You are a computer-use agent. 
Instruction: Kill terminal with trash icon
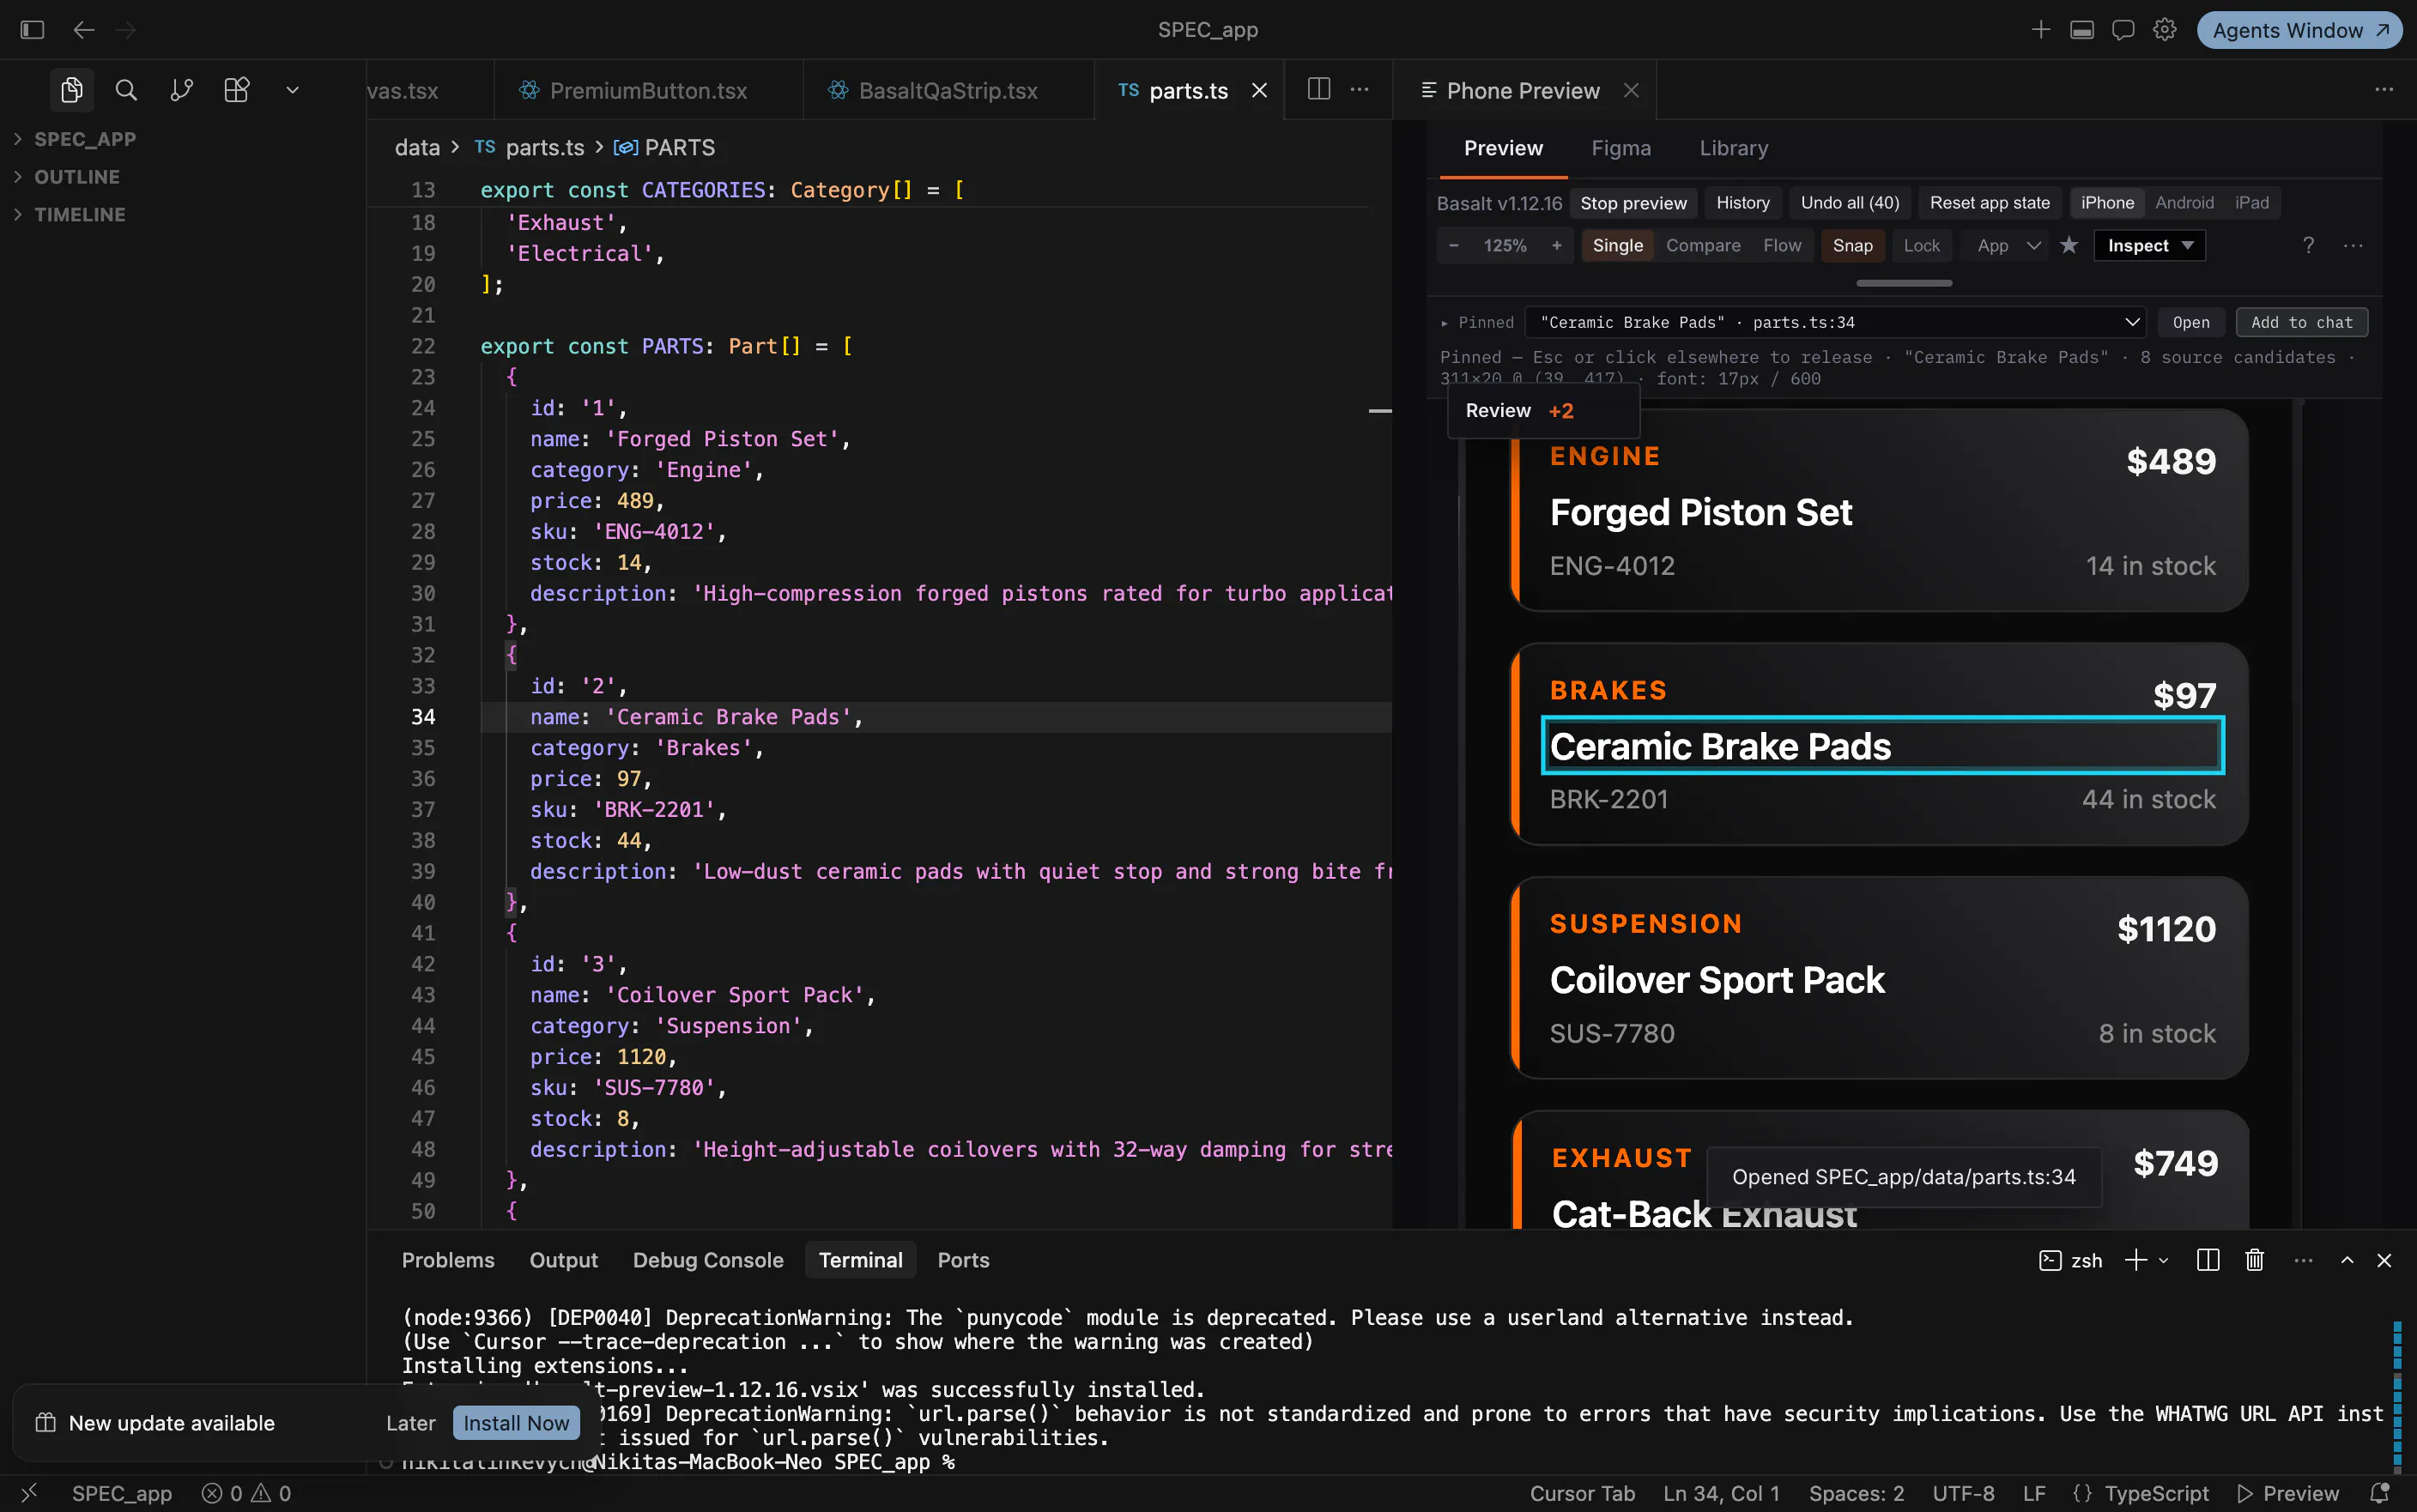click(2254, 1260)
